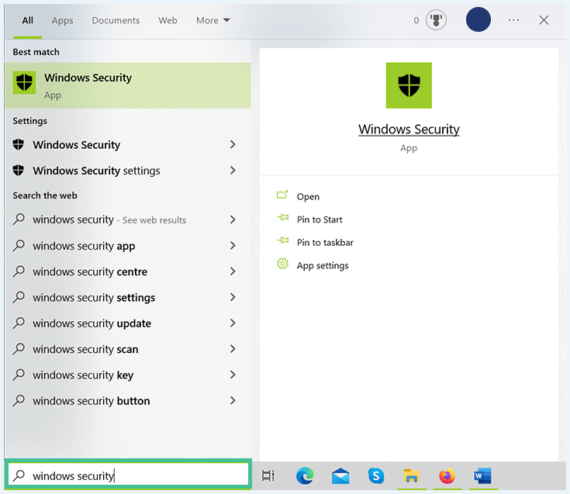
Task: Click the Task View icon
Action: (x=268, y=476)
